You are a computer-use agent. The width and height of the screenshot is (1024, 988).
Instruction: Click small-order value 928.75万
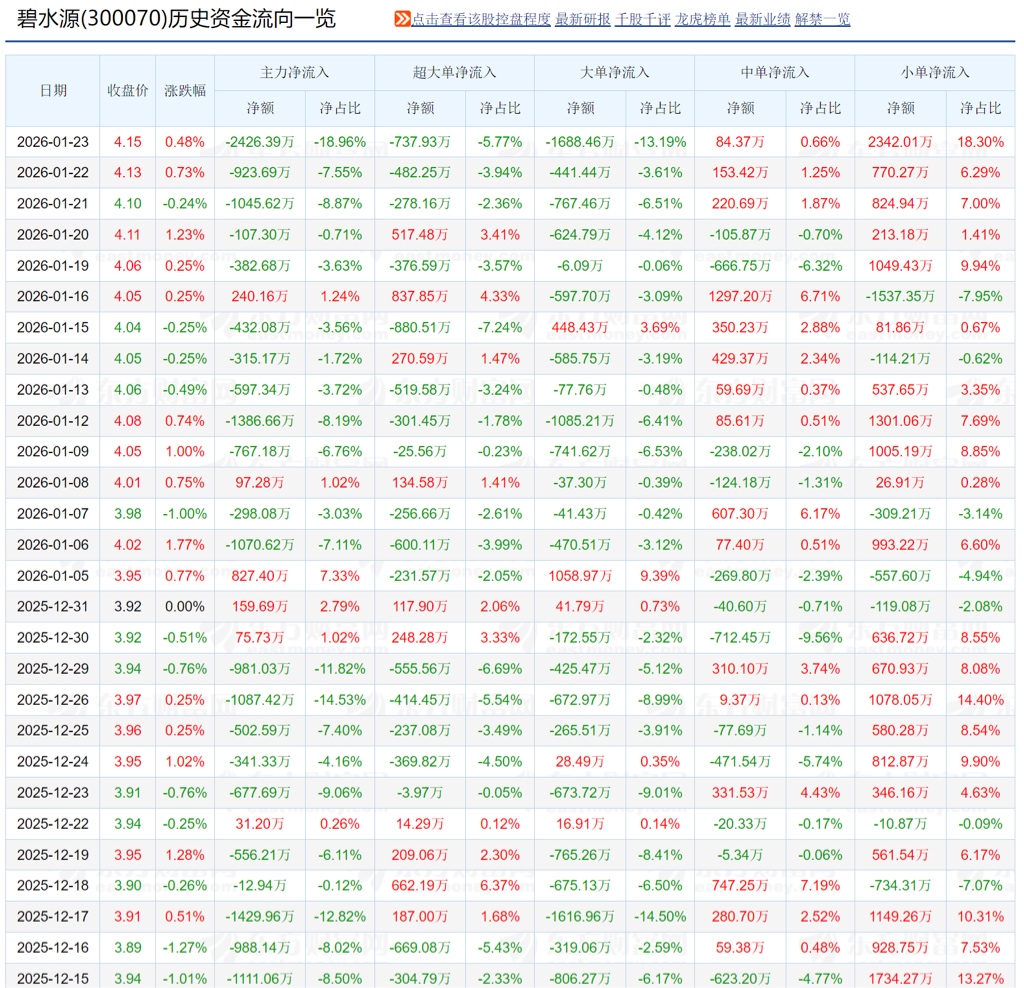[x=901, y=948]
